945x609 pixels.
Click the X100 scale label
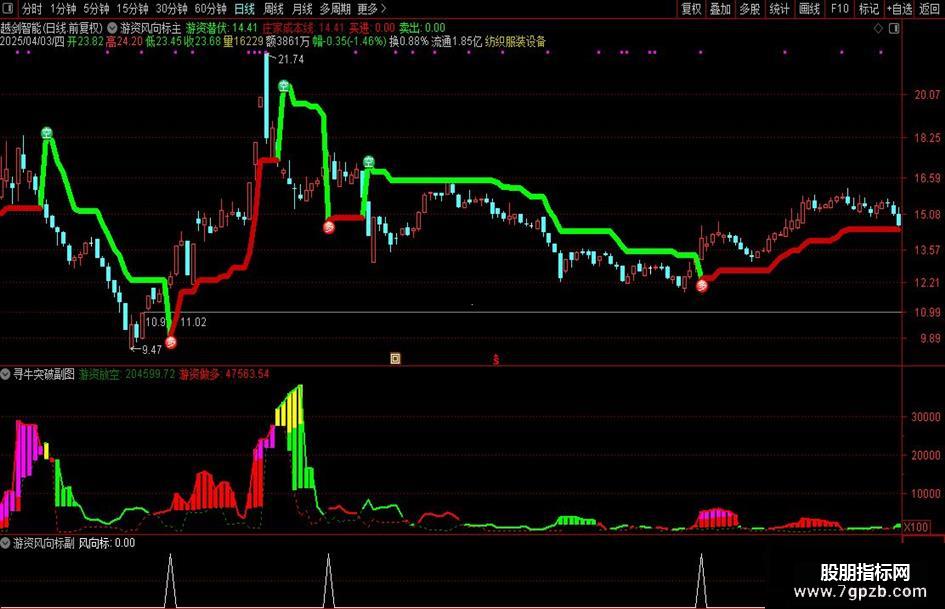point(917,527)
